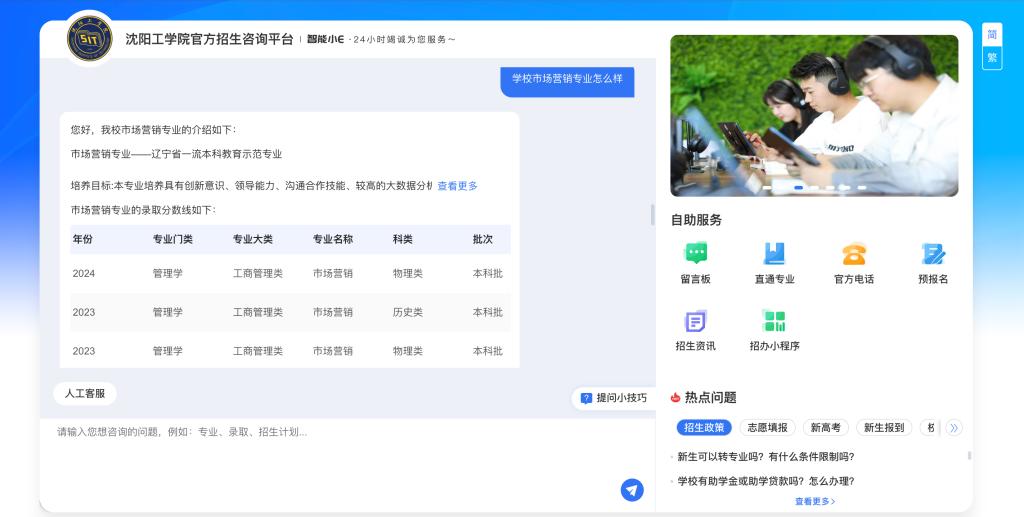Click the SIT school logo
1024x517 pixels.
(90, 39)
